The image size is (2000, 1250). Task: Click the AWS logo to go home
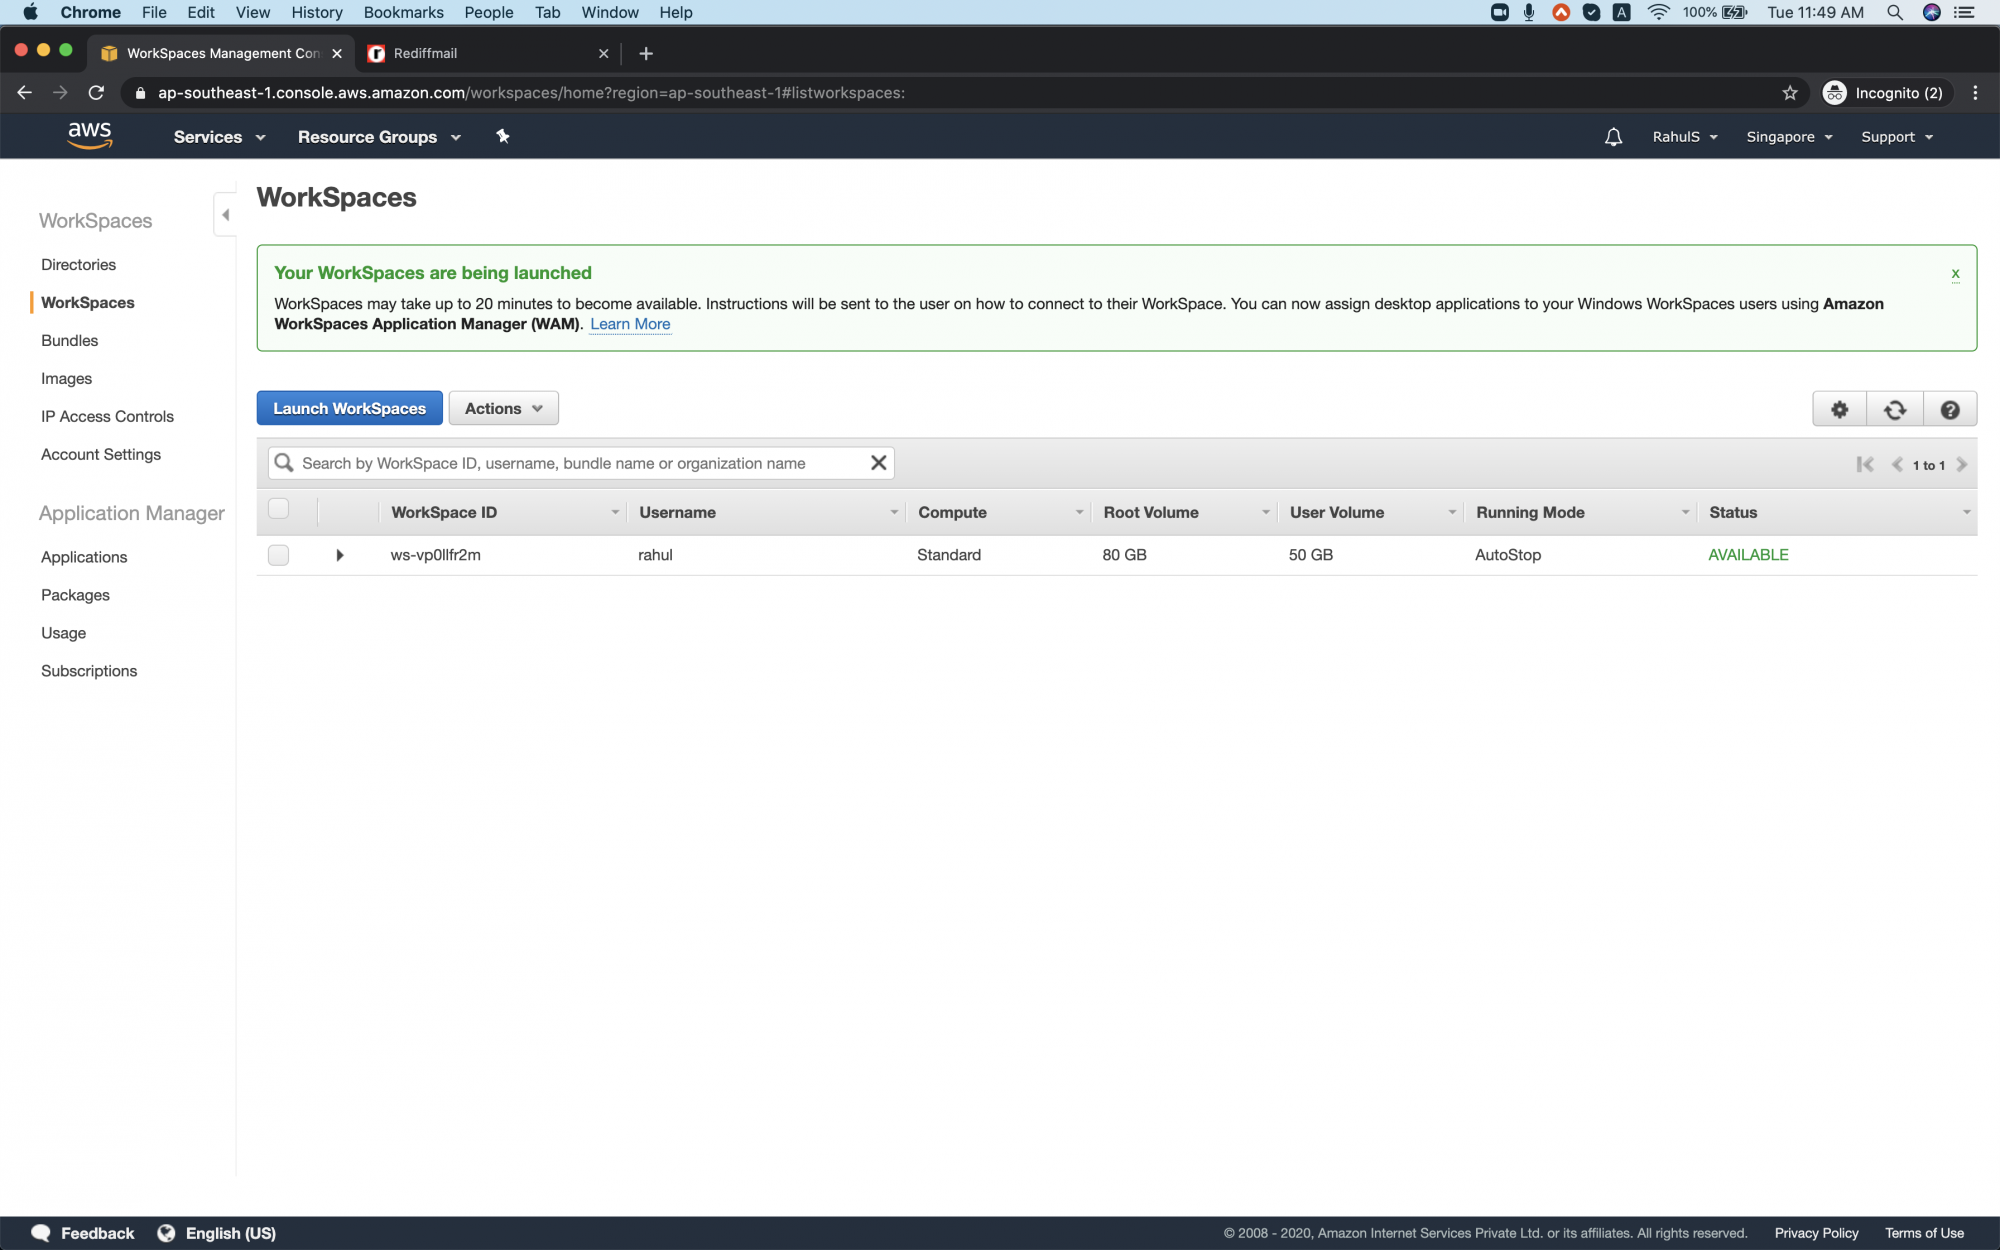[90, 135]
